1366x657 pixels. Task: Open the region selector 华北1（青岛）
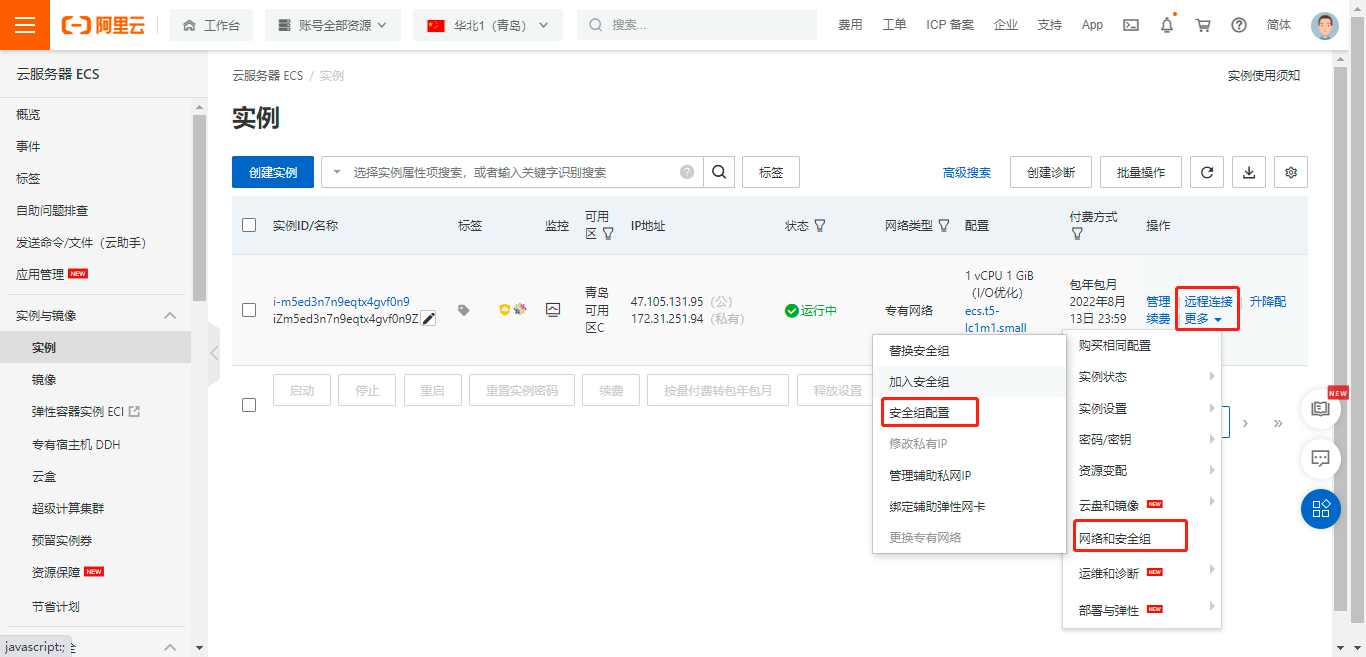point(488,25)
